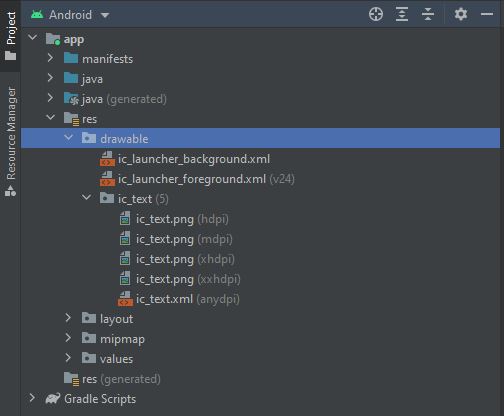This screenshot has height=416, width=504.
Task: Click the ic_text.xml anydpi file icon
Action: tap(125, 299)
